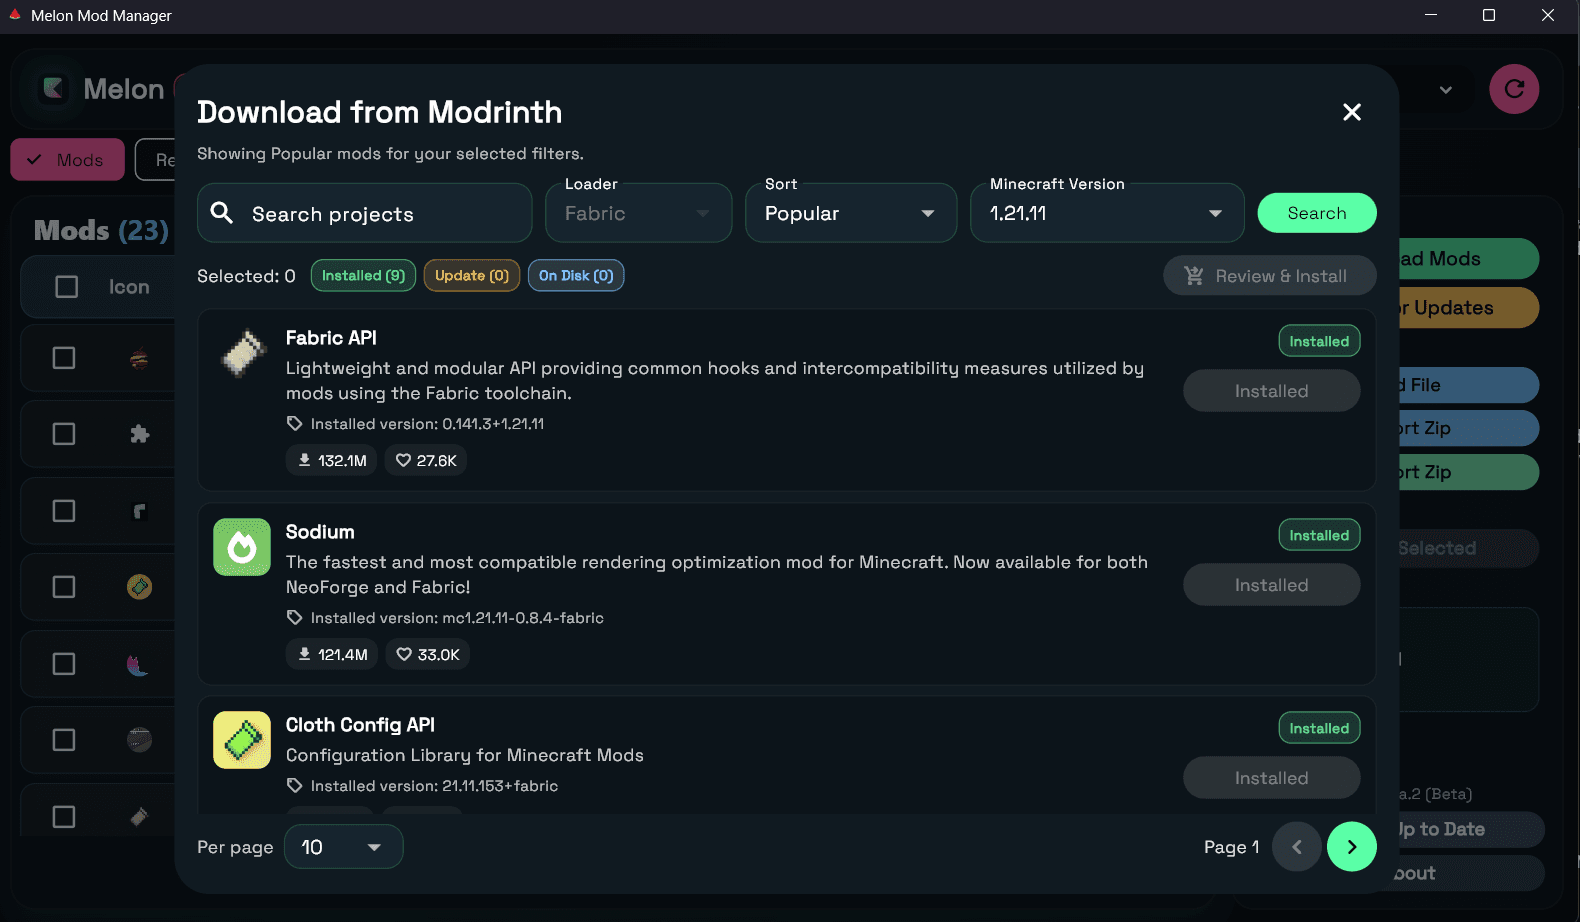Minimize the Melon Mod Manager window
This screenshot has width=1580, height=922.
1431,15
